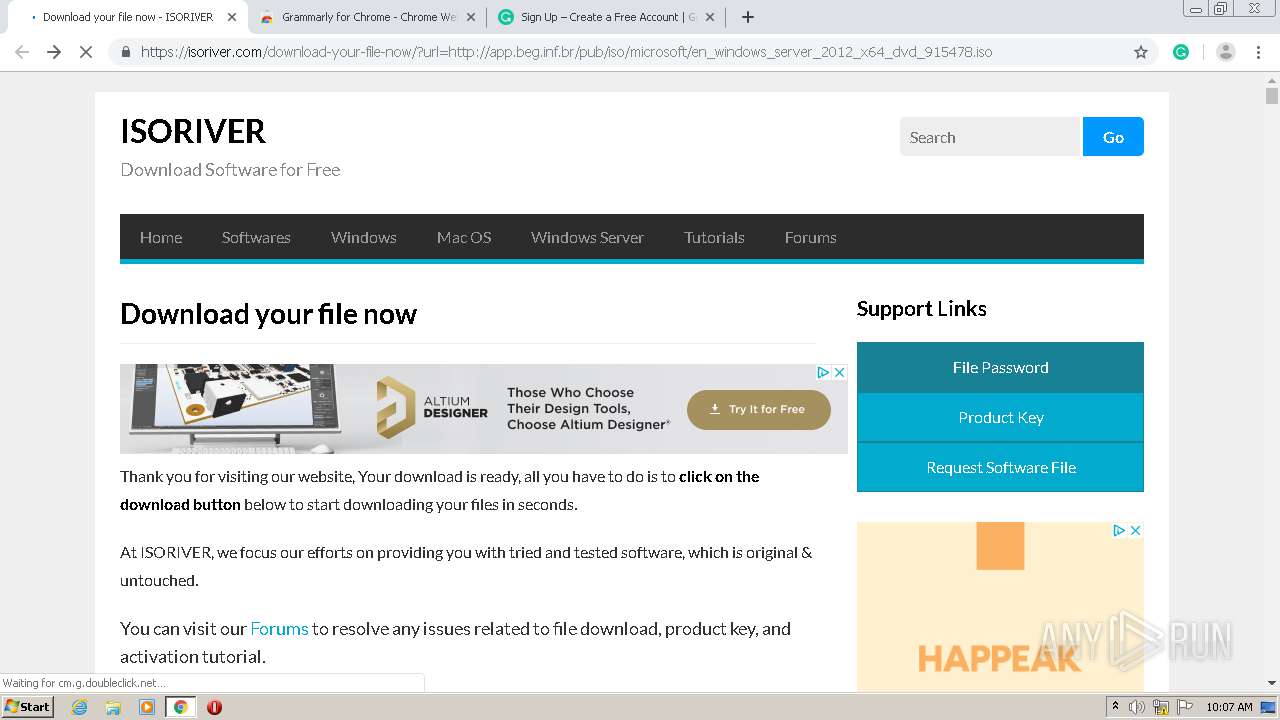Close the HAPPEAK sidebar ad

pyautogui.click(x=1136, y=530)
